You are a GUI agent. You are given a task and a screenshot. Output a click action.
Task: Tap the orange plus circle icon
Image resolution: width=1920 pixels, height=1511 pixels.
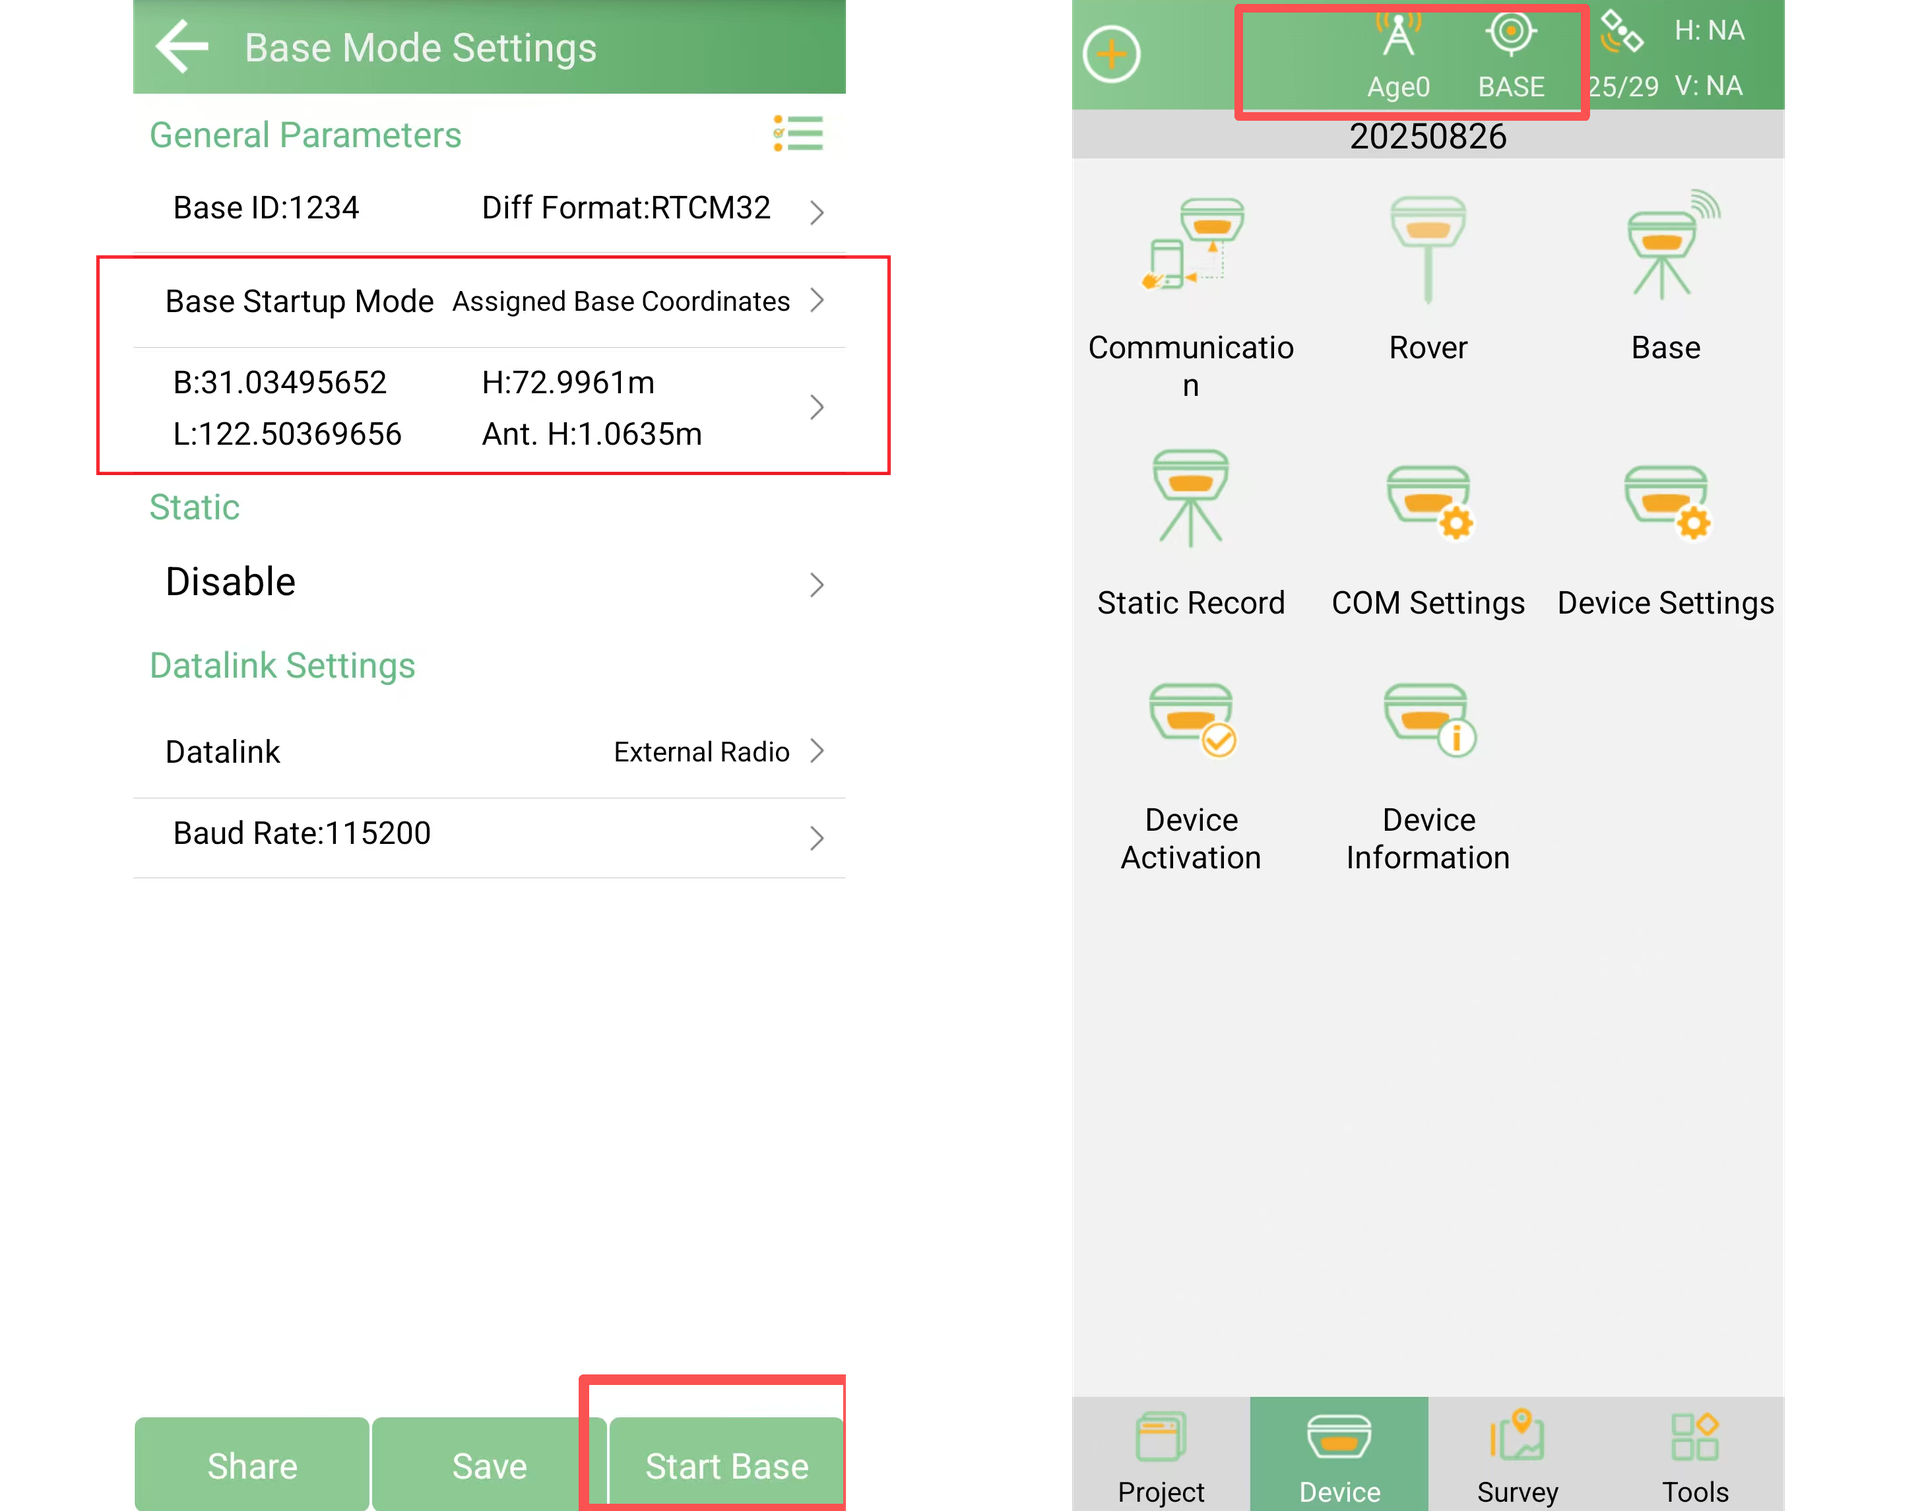[1111, 54]
